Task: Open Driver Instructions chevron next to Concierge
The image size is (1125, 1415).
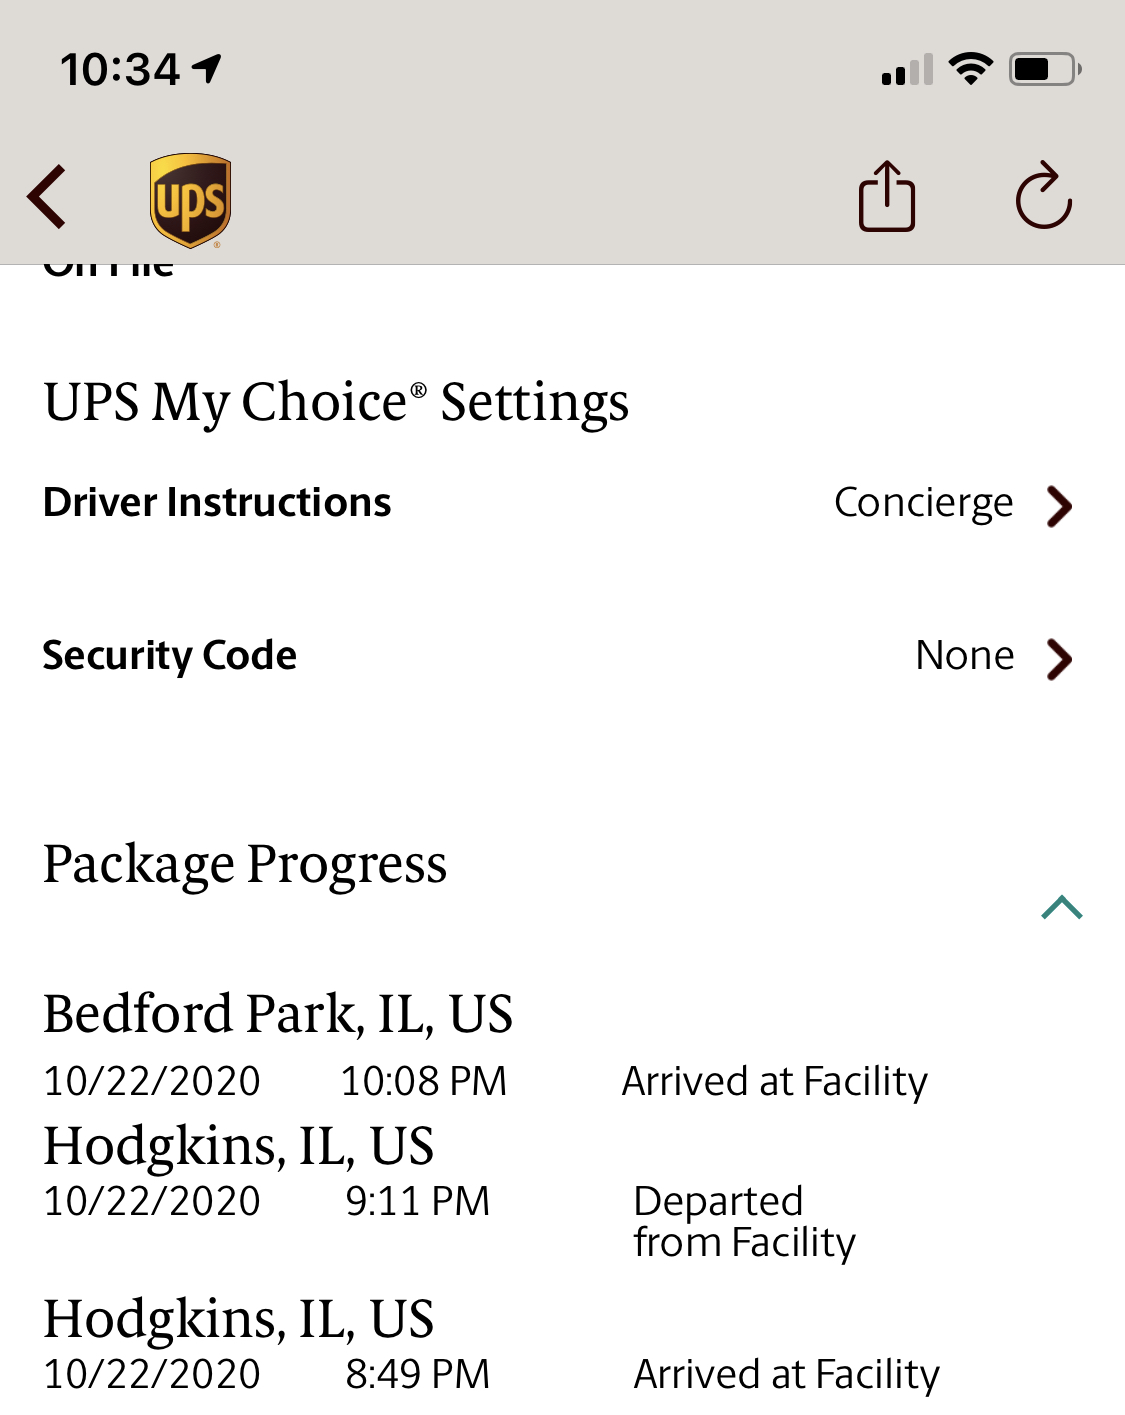Action: tap(1059, 505)
